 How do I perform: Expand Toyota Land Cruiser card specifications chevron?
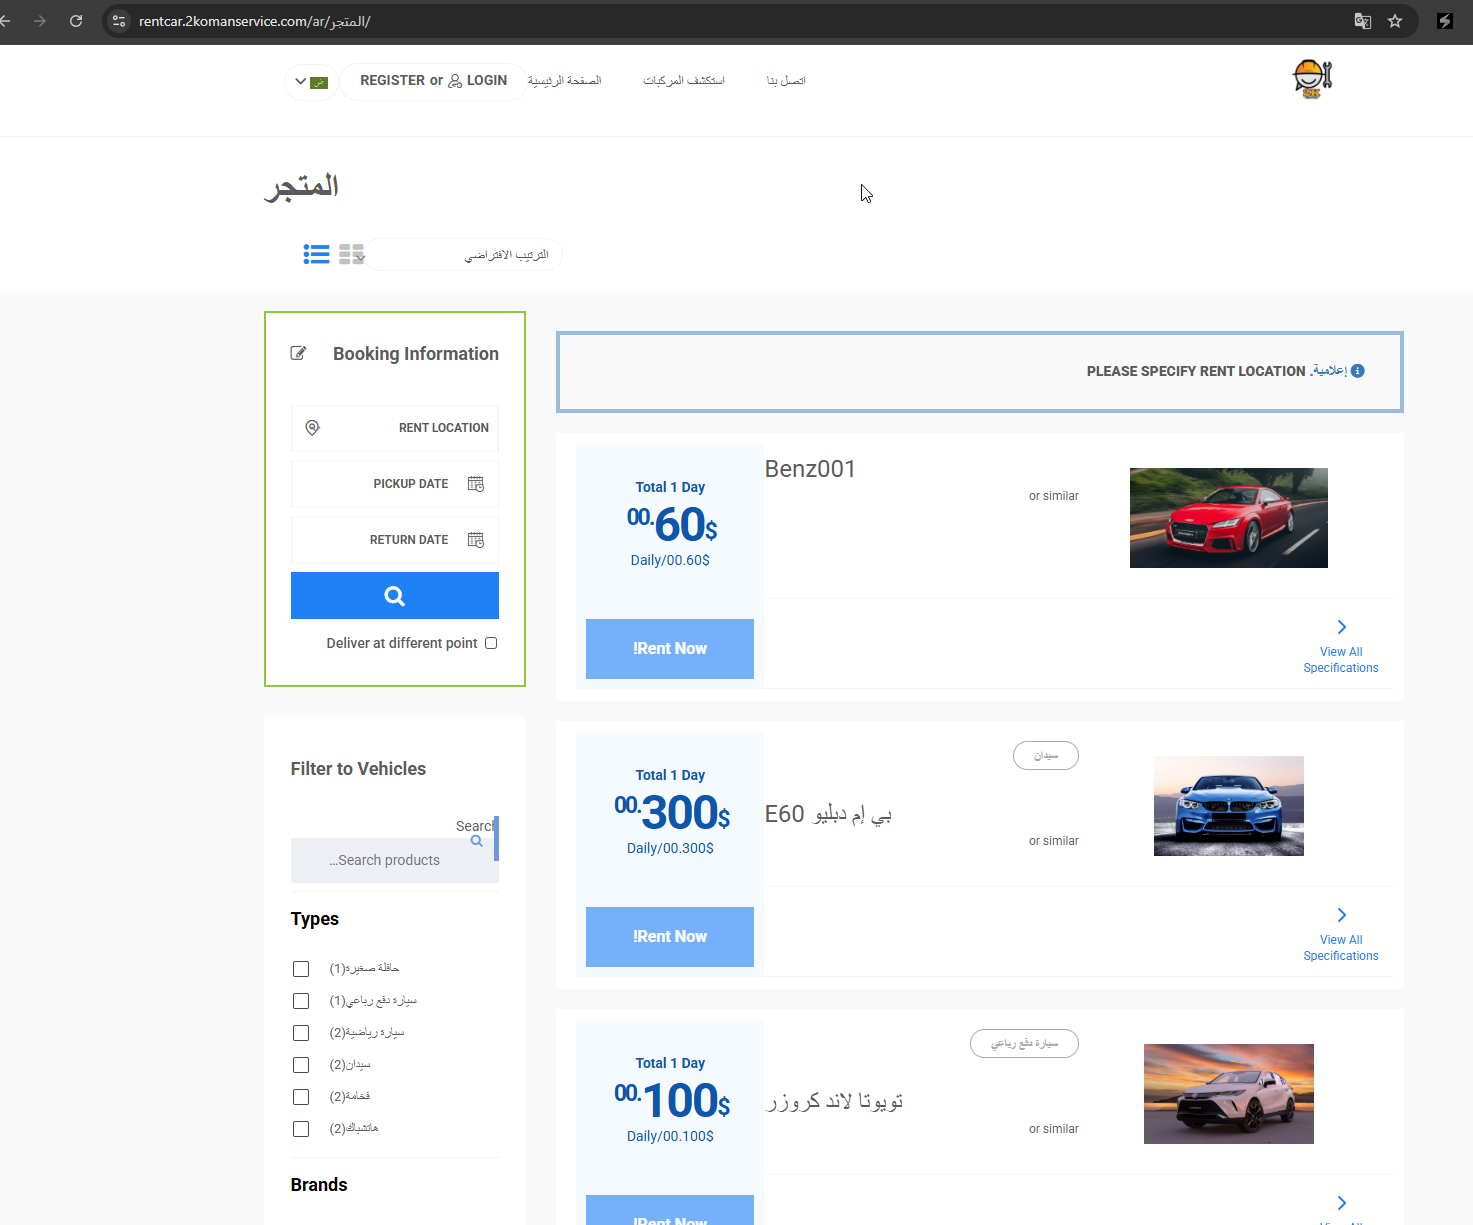[1342, 1203]
